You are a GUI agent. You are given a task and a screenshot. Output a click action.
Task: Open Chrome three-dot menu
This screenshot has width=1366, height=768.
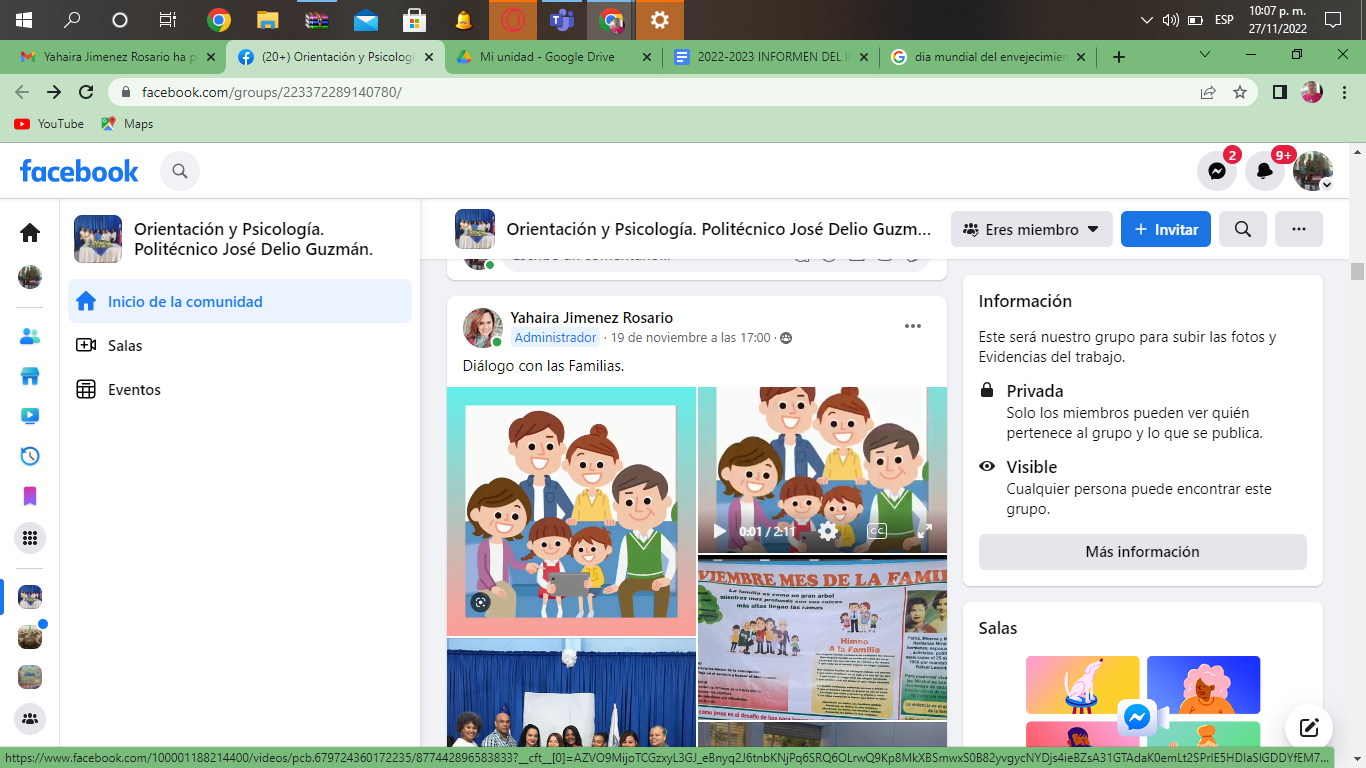[x=1343, y=92]
